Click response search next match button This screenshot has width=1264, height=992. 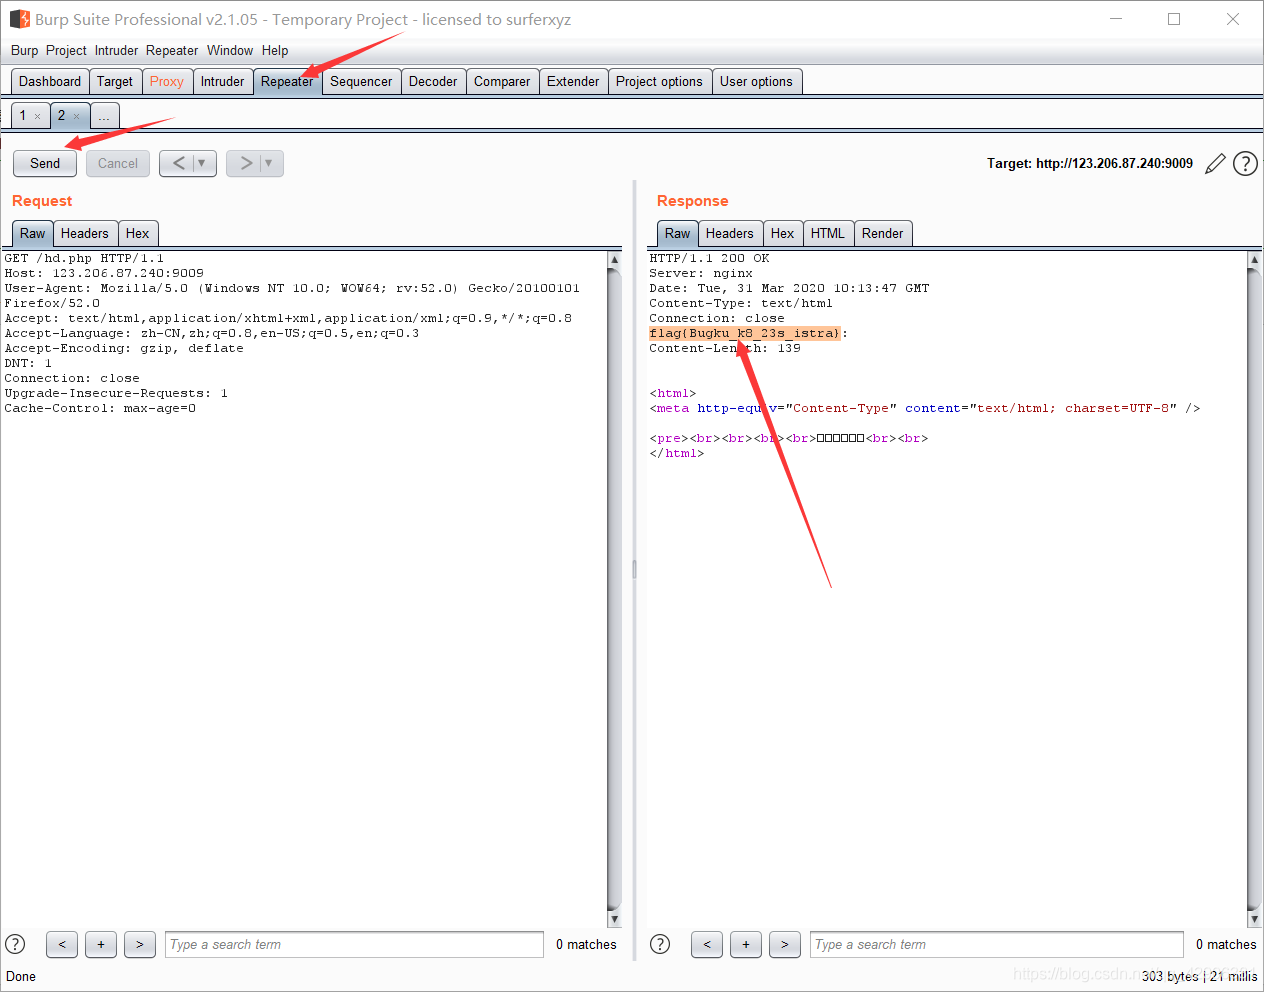(x=785, y=944)
